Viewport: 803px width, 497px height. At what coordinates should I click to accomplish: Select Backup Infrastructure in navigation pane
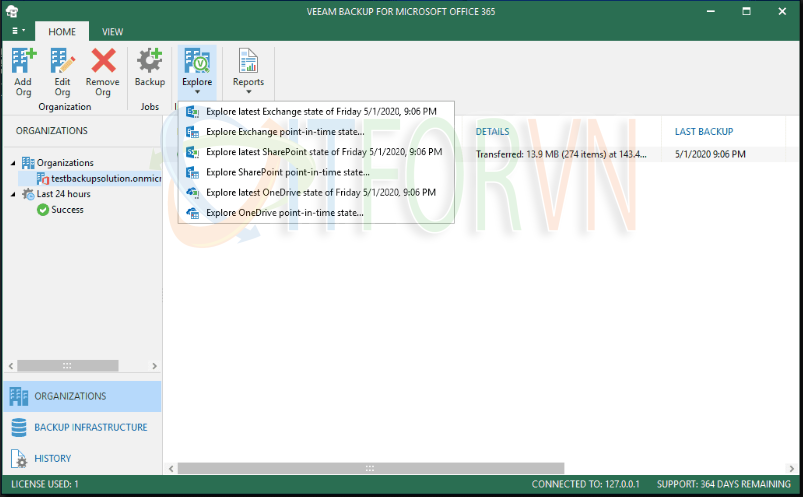pos(90,428)
